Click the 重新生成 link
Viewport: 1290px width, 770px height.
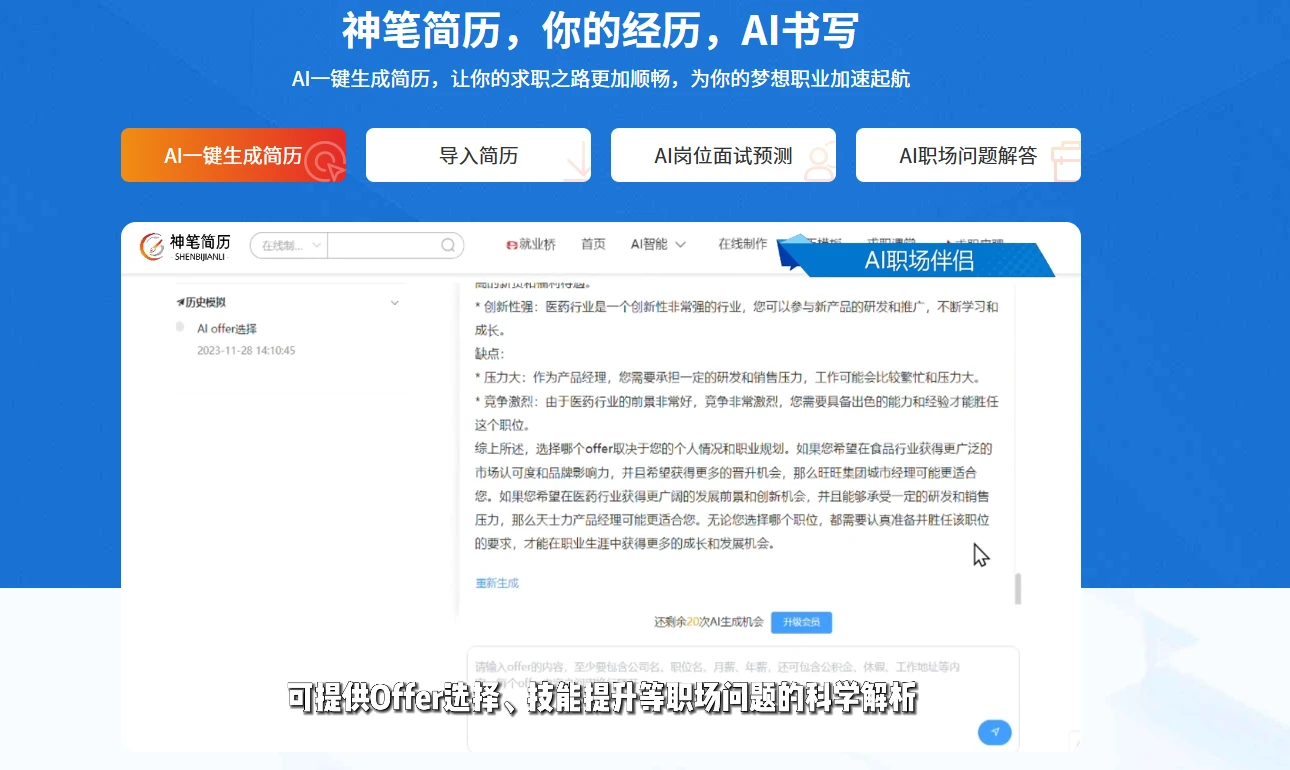[497, 583]
